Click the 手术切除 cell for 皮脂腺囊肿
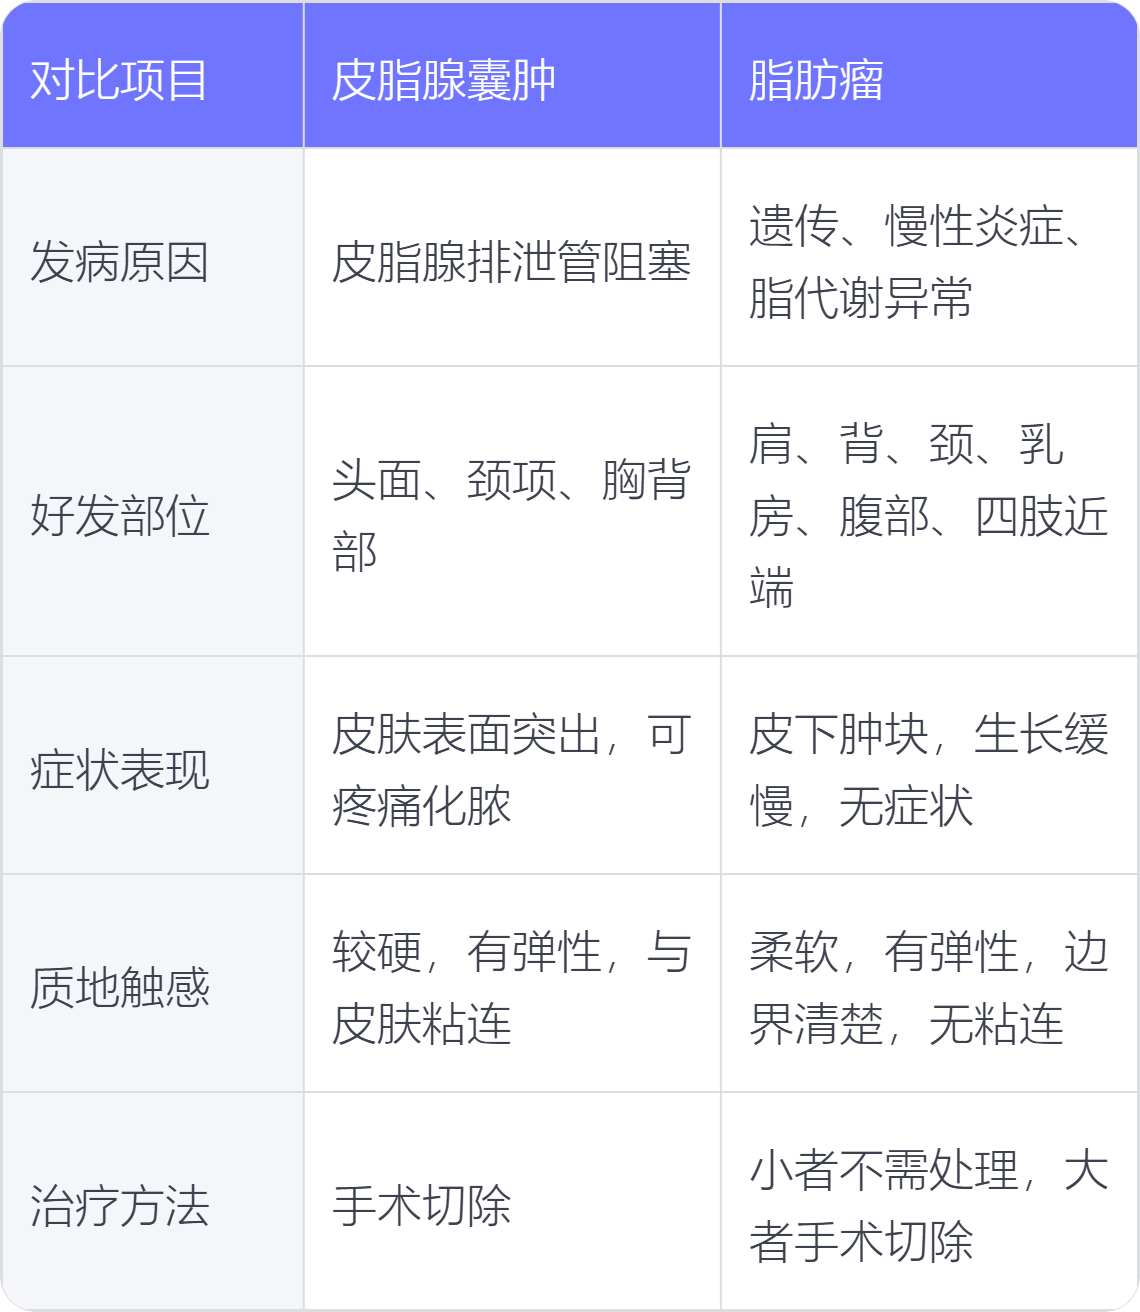Viewport: 1140px width, 1312px height. pos(422,1206)
